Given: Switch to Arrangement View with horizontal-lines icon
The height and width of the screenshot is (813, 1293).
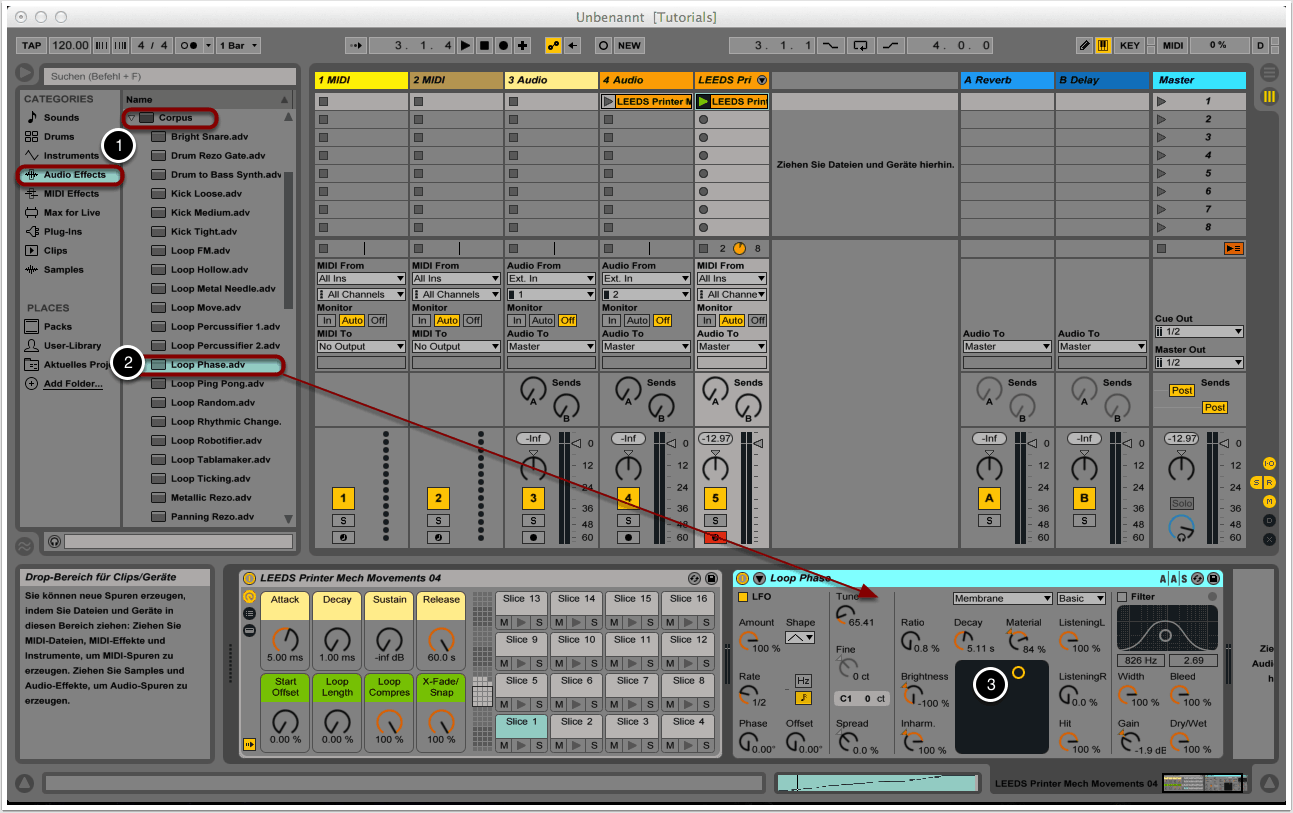Looking at the screenshot, I should click(x=1269, y=73).
